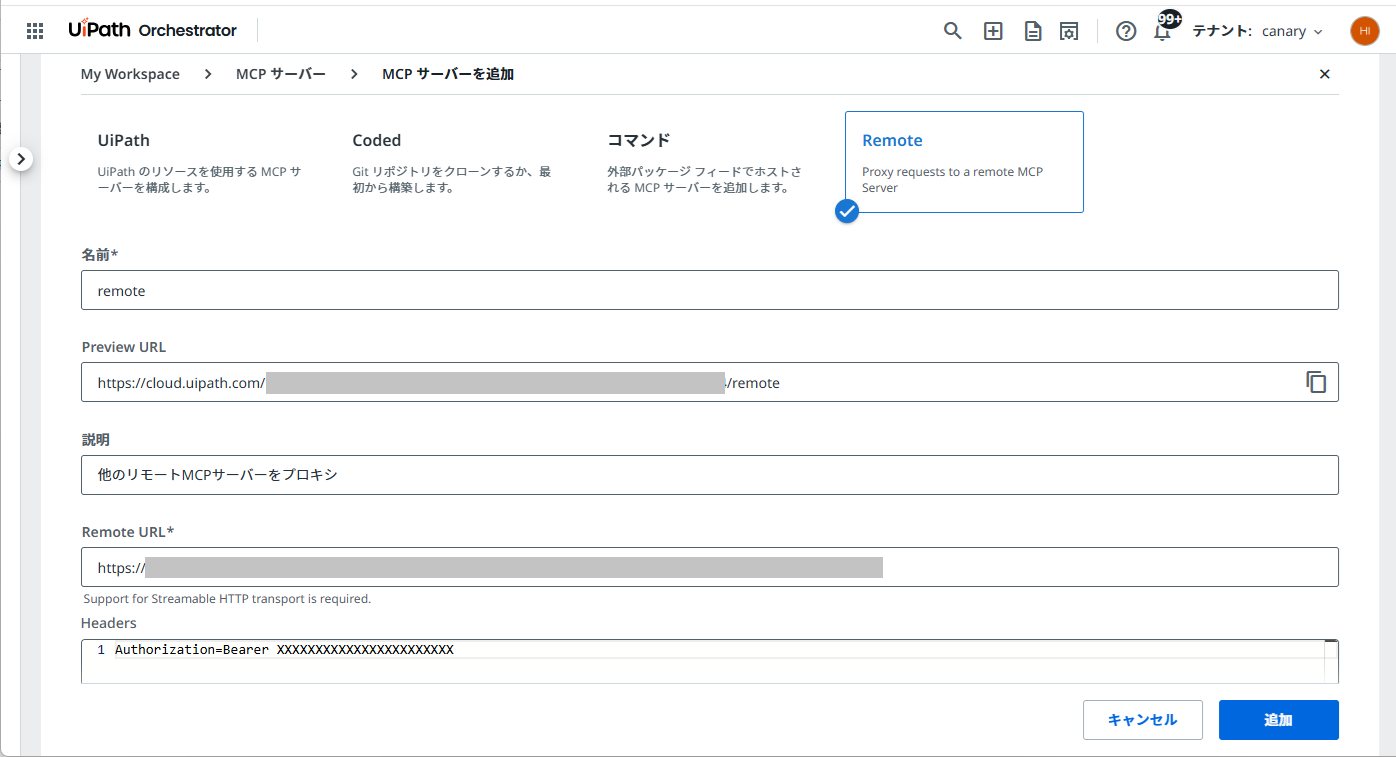Open the tenant canary dropdown

(x=1292, y=31)
